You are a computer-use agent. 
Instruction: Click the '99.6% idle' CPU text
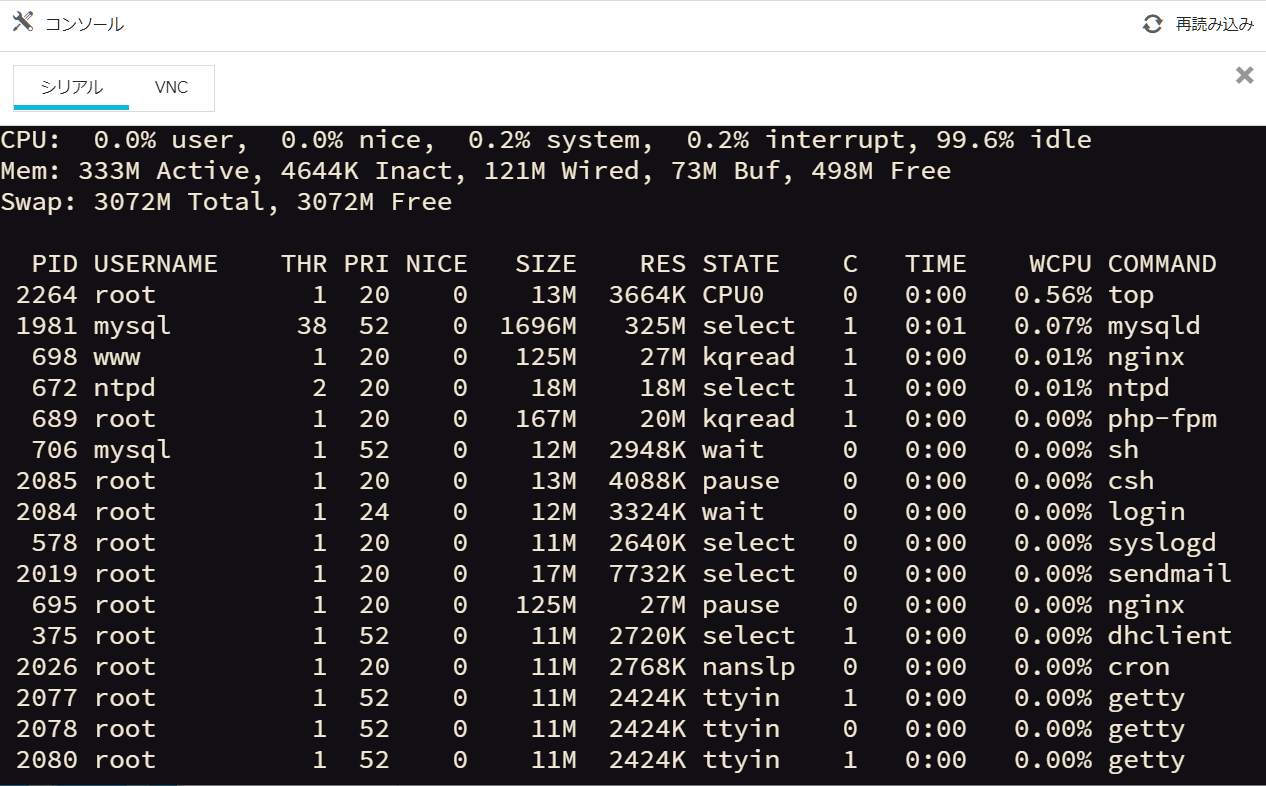pos(1014,140)
